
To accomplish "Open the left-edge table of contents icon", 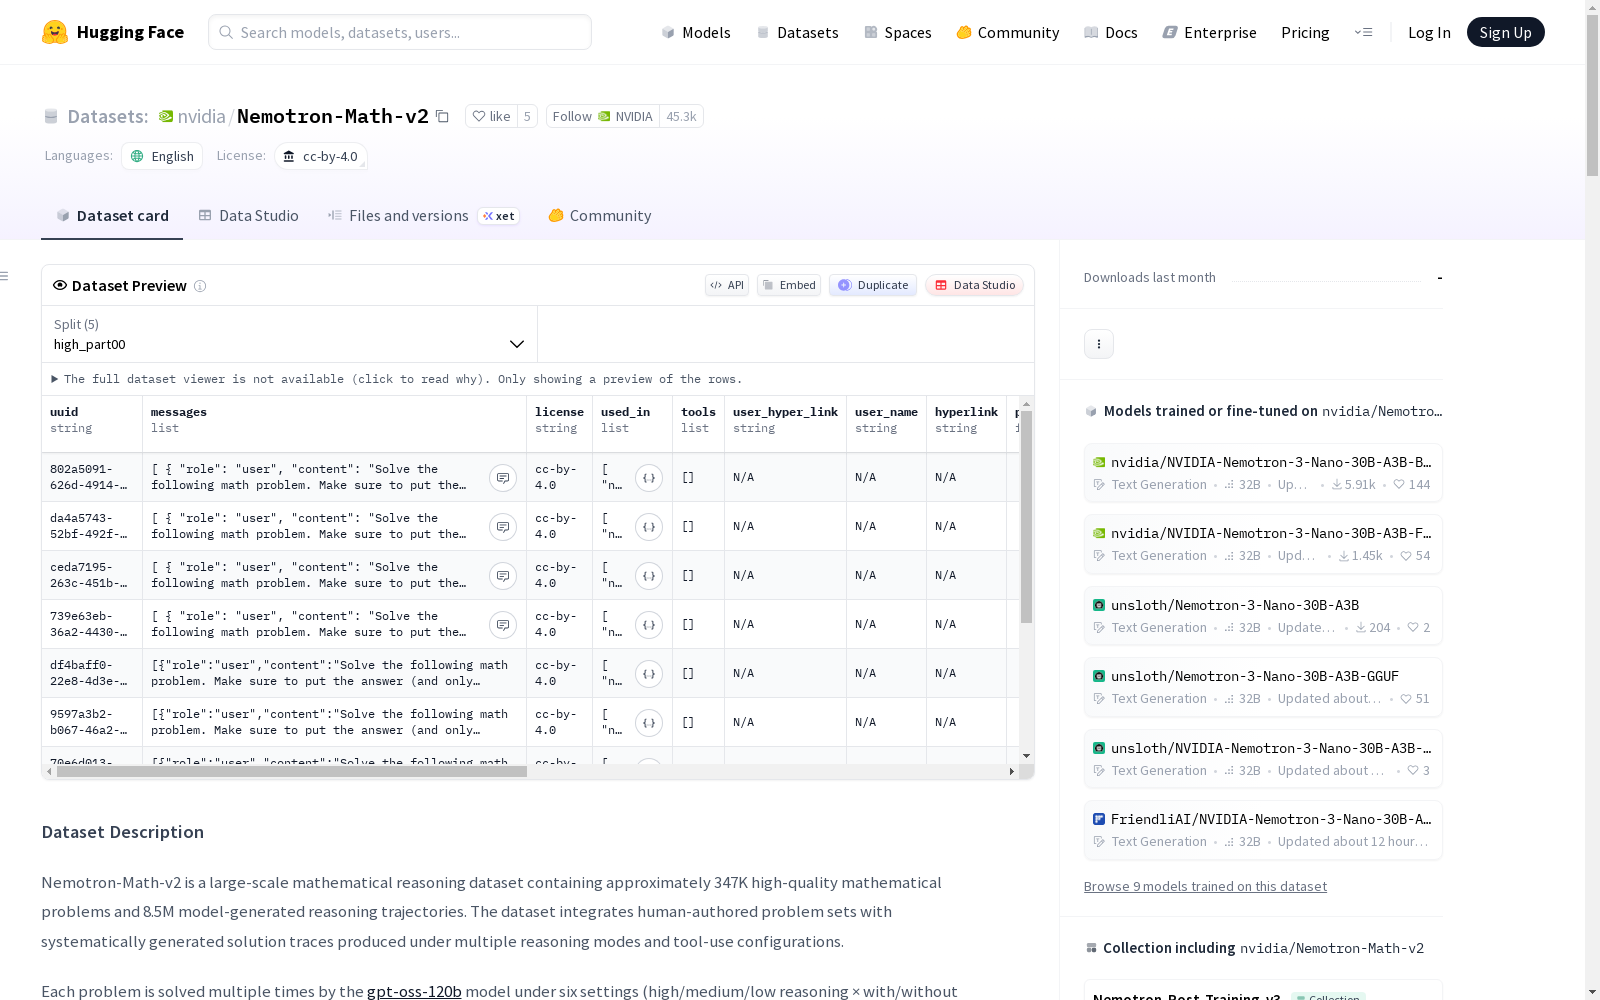I will 5,276.
